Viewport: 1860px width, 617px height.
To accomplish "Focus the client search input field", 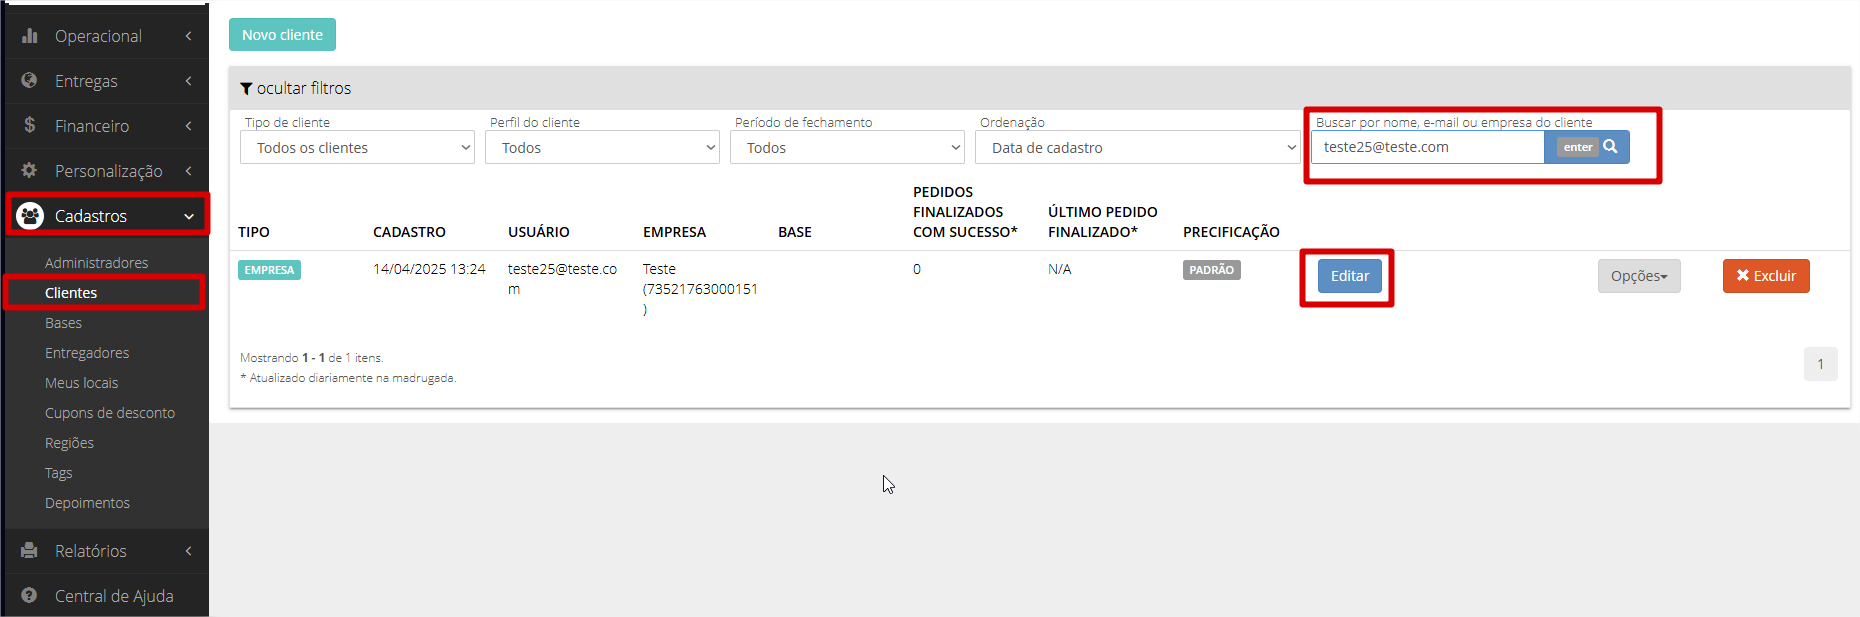I will tap(1427, 147).
